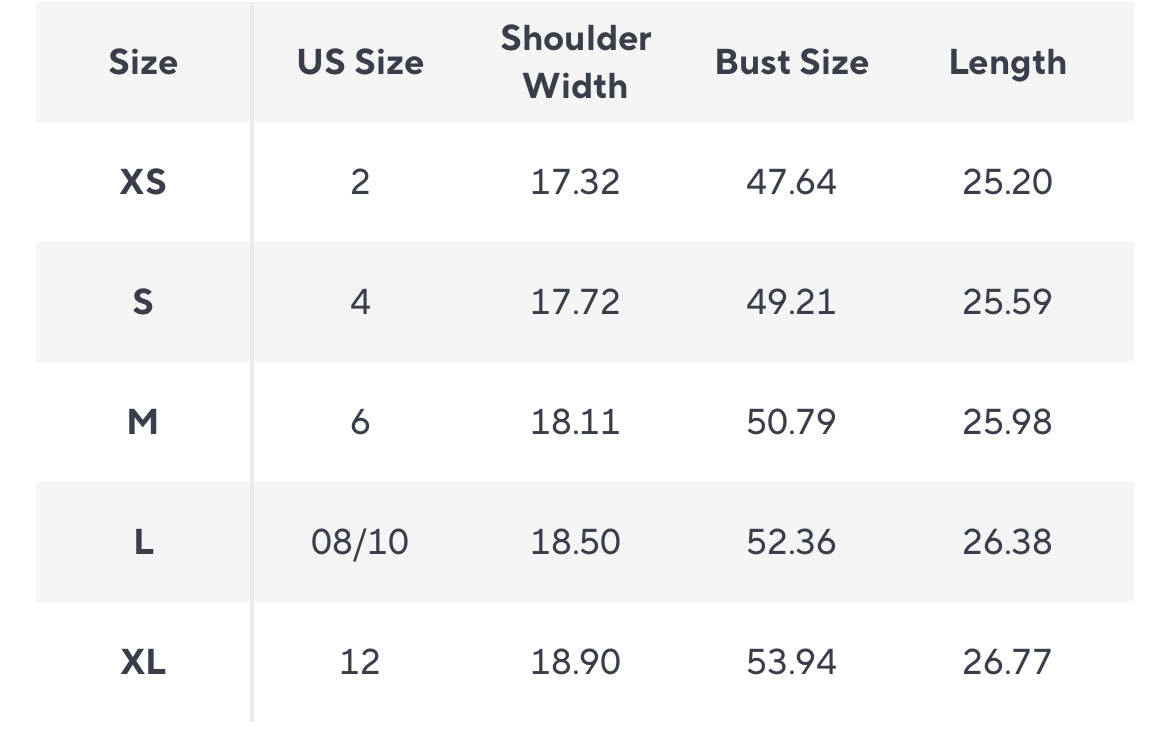Click length value 26.77

coord(1007,662)
